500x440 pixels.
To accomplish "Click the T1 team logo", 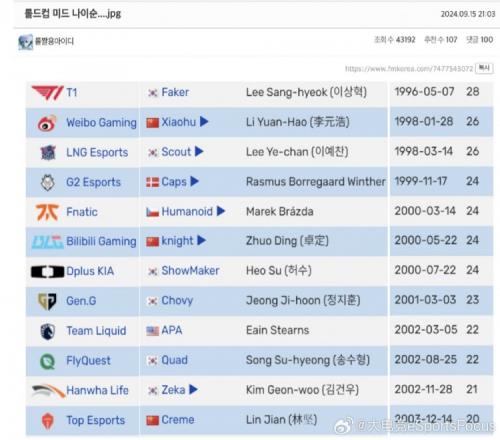I will pyautogui.click(x=47, y=93).
